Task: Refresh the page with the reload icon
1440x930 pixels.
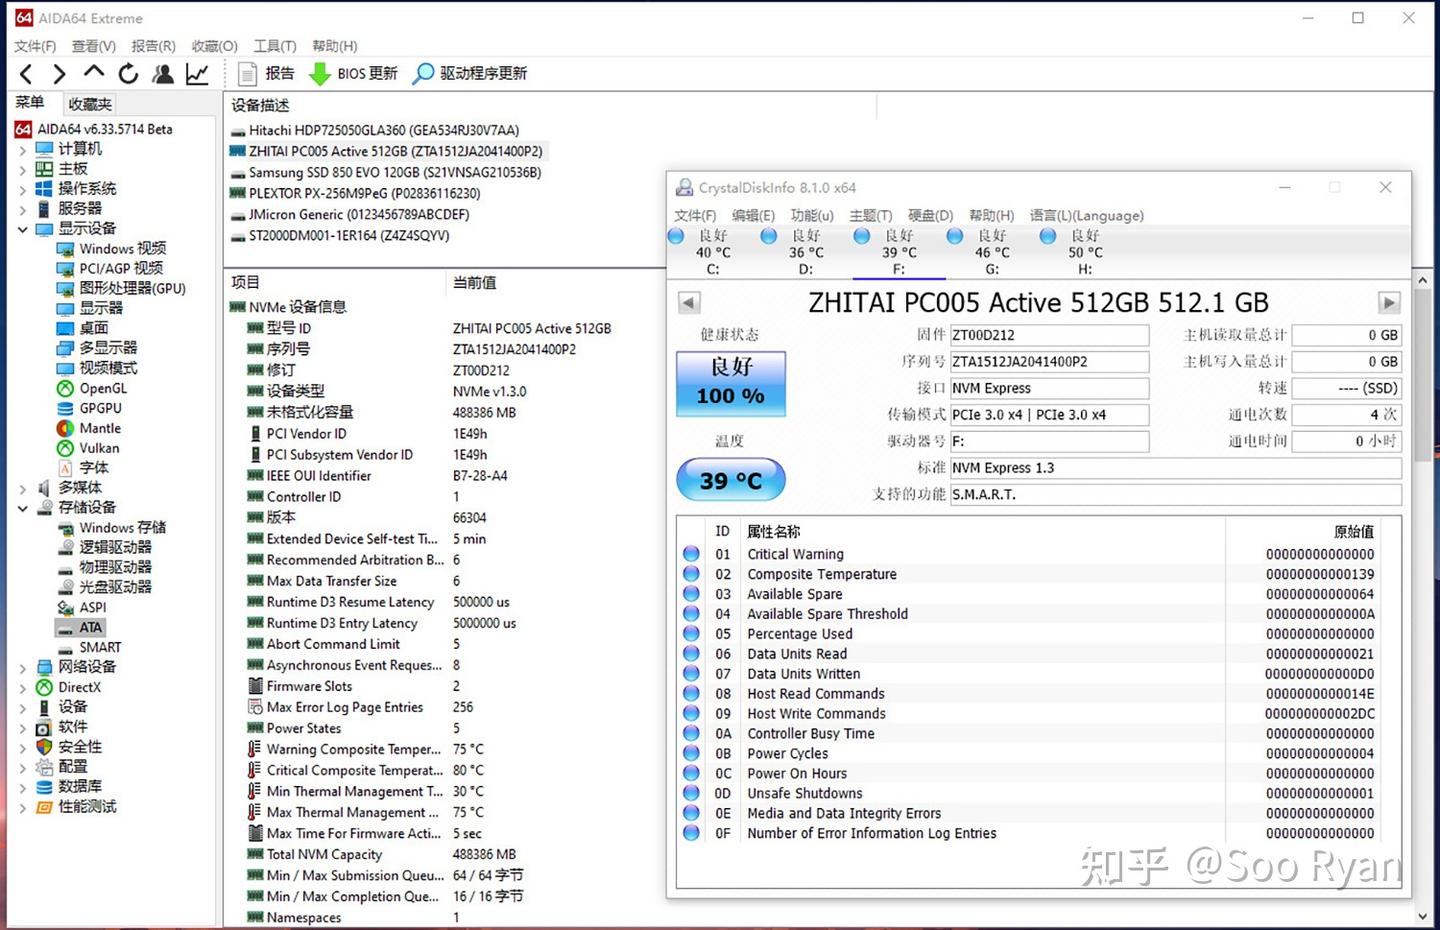Action: tap(129, 73)
